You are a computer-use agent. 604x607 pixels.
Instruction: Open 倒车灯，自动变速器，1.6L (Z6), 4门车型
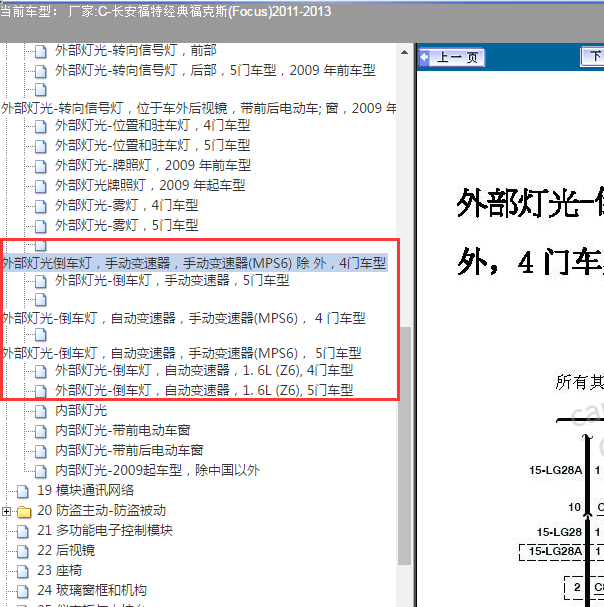(204, 370)
